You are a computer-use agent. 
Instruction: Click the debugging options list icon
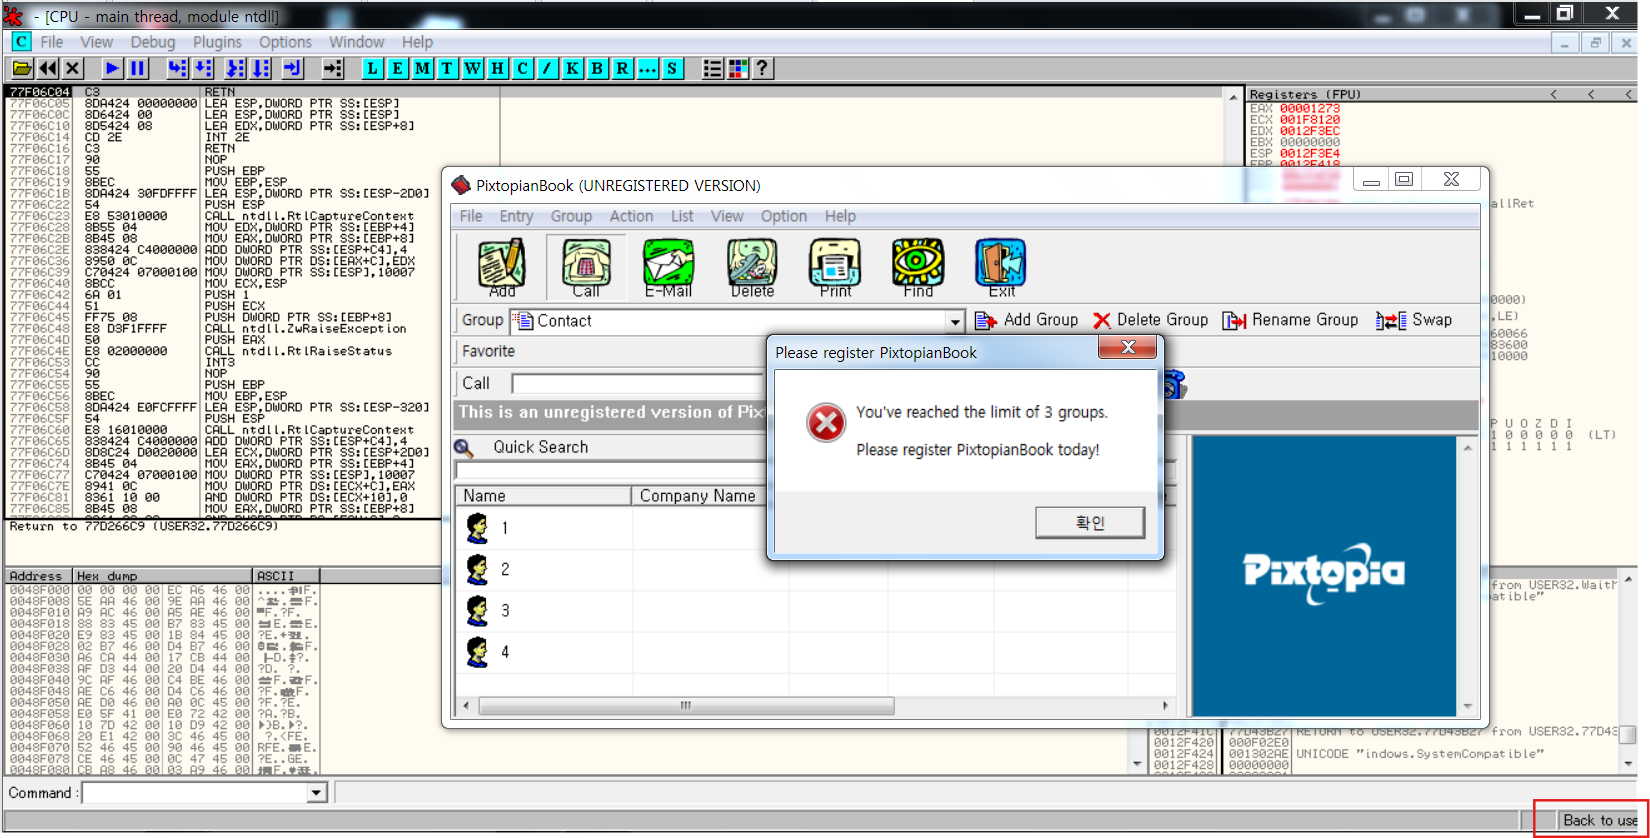click(x=712, y=68)
